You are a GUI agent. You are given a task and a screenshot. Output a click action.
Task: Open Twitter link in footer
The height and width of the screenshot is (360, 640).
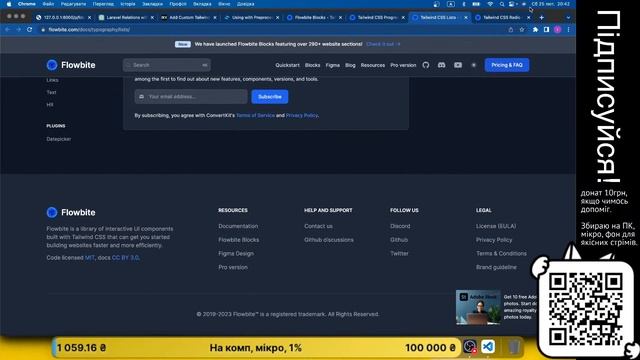pyautogui.click(x=399, y=253)
